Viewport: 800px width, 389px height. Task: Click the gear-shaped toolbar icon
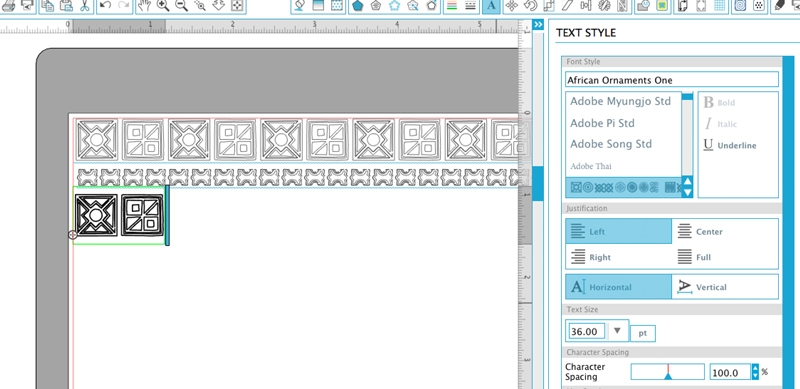click(x=604, y=6)
